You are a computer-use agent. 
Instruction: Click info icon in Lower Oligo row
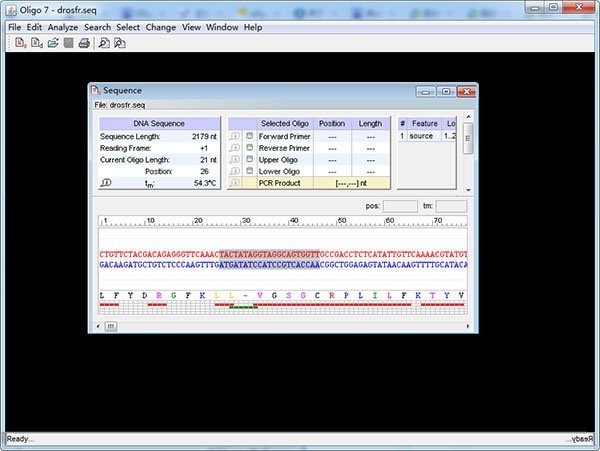point(235,171)
